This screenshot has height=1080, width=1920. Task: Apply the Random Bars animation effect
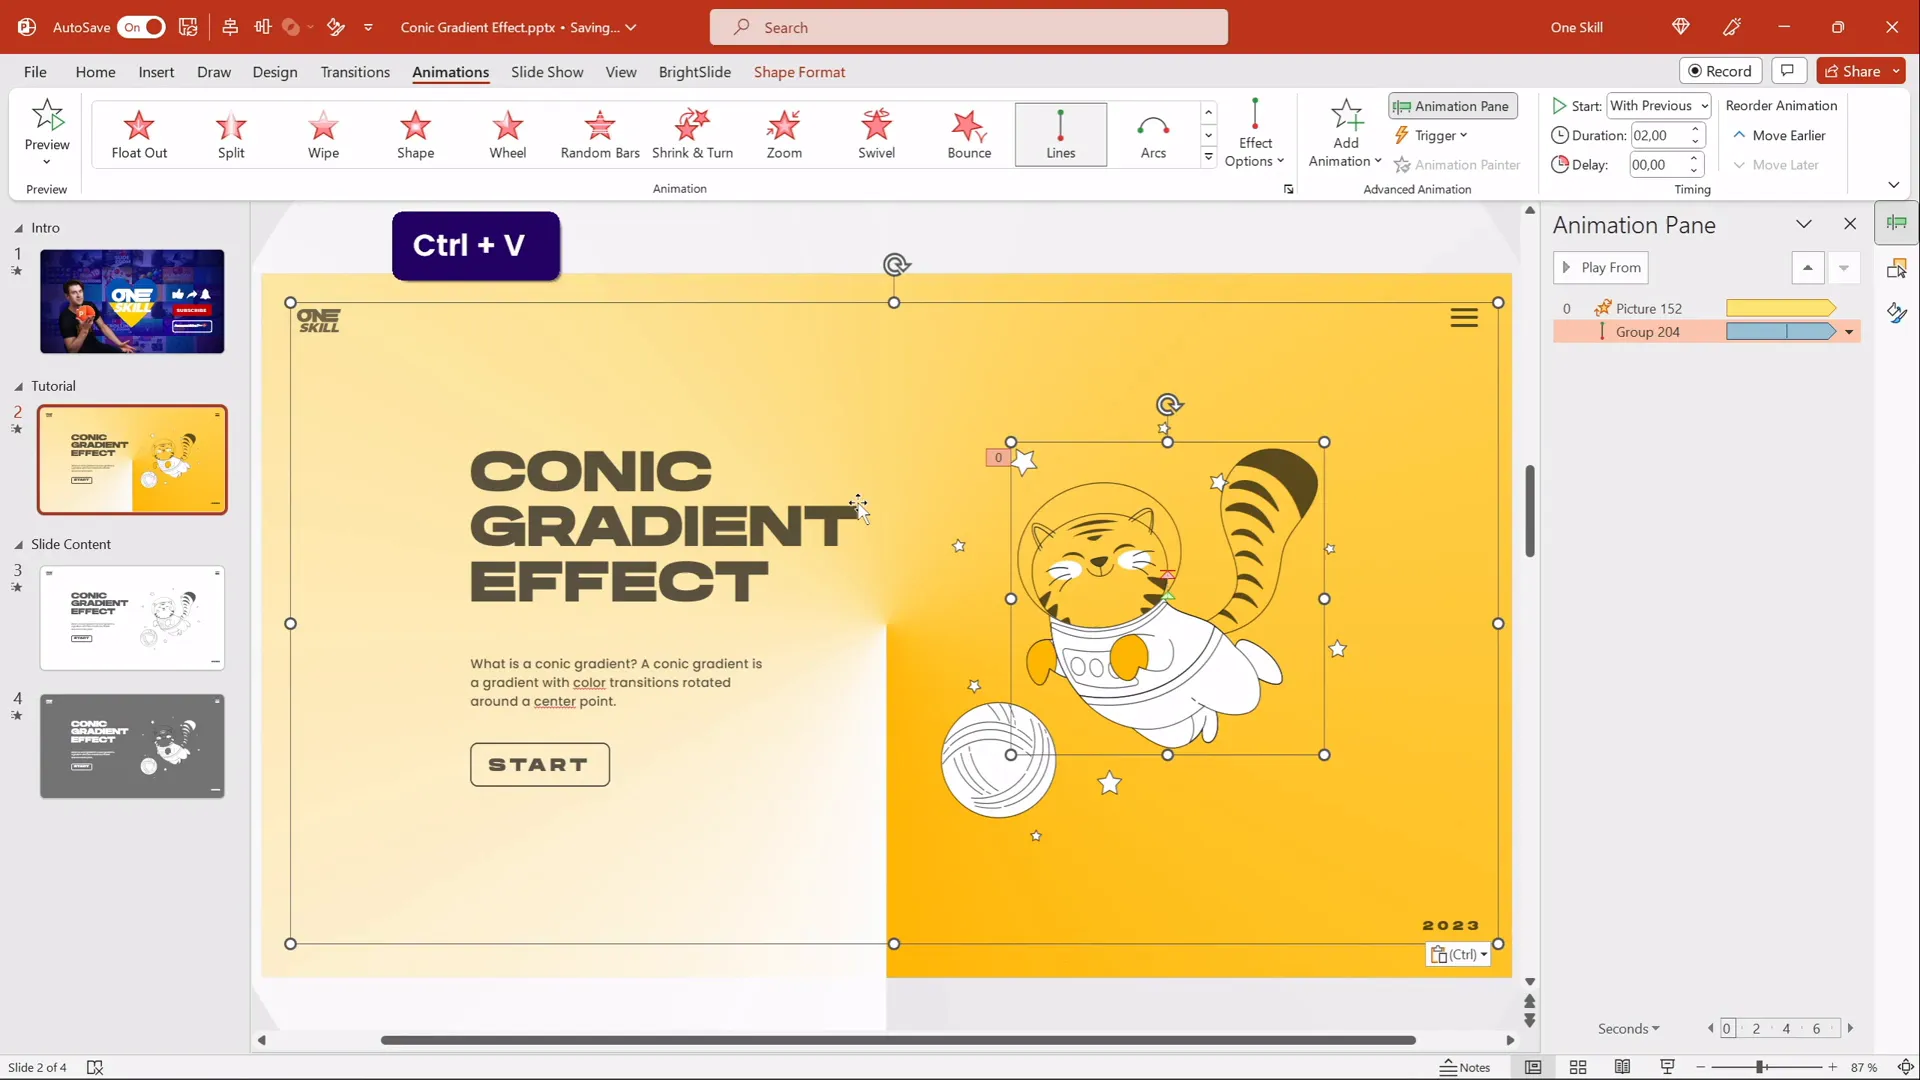coord(600,134)
